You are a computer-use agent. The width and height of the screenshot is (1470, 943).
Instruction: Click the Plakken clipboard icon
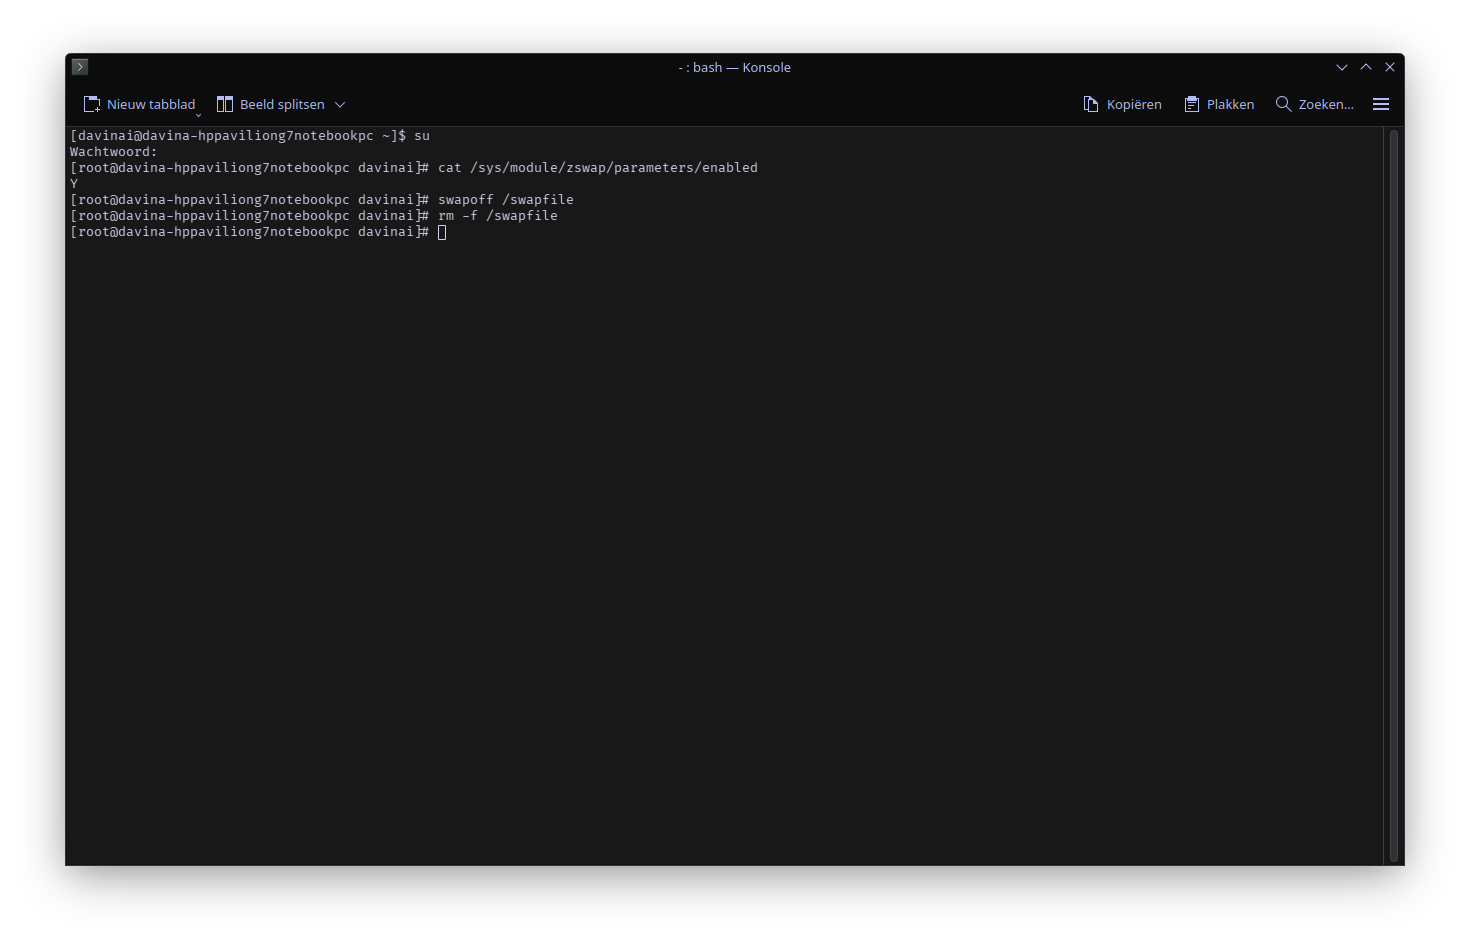tap(1192, 104)
